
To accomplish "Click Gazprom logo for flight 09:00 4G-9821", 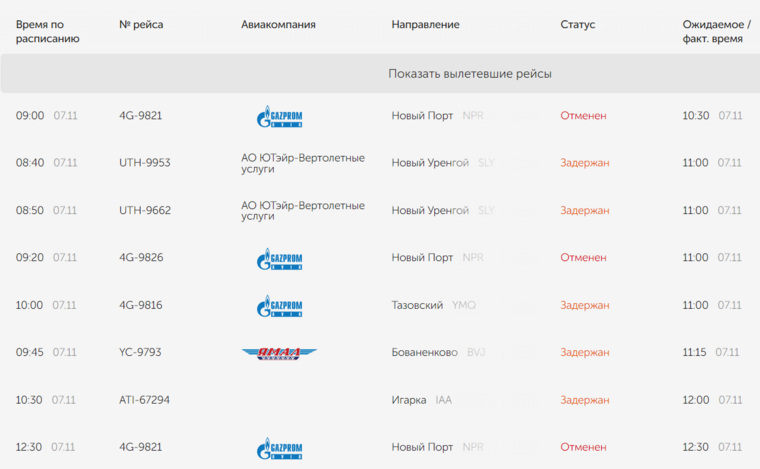I will [x=279, y=116].
